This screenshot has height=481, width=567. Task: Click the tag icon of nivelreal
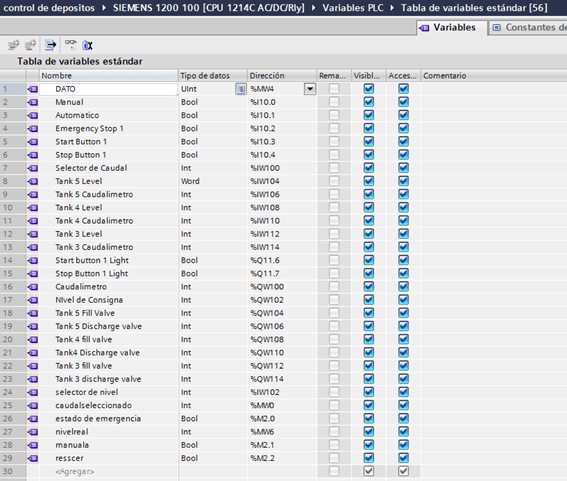(x=33, y=432)
